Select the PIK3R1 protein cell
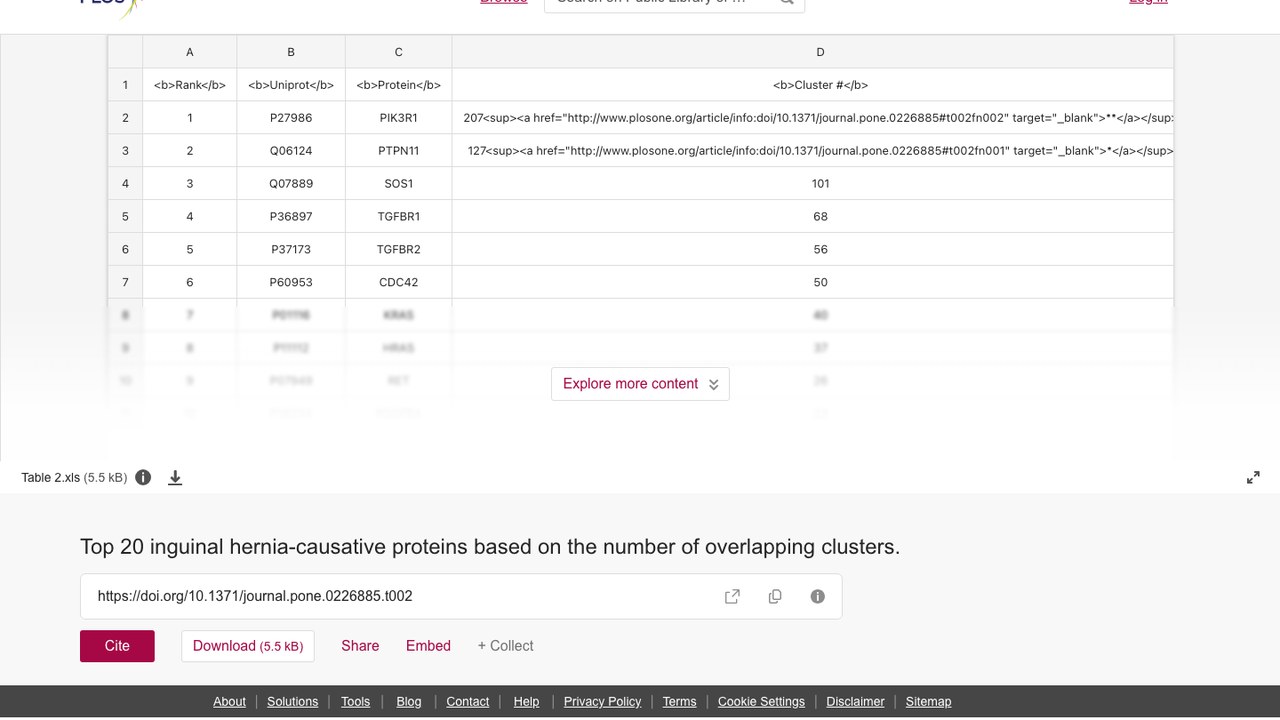Image resolution: width=1280 pixels, height=720 pixels. (x=398, y=118)
